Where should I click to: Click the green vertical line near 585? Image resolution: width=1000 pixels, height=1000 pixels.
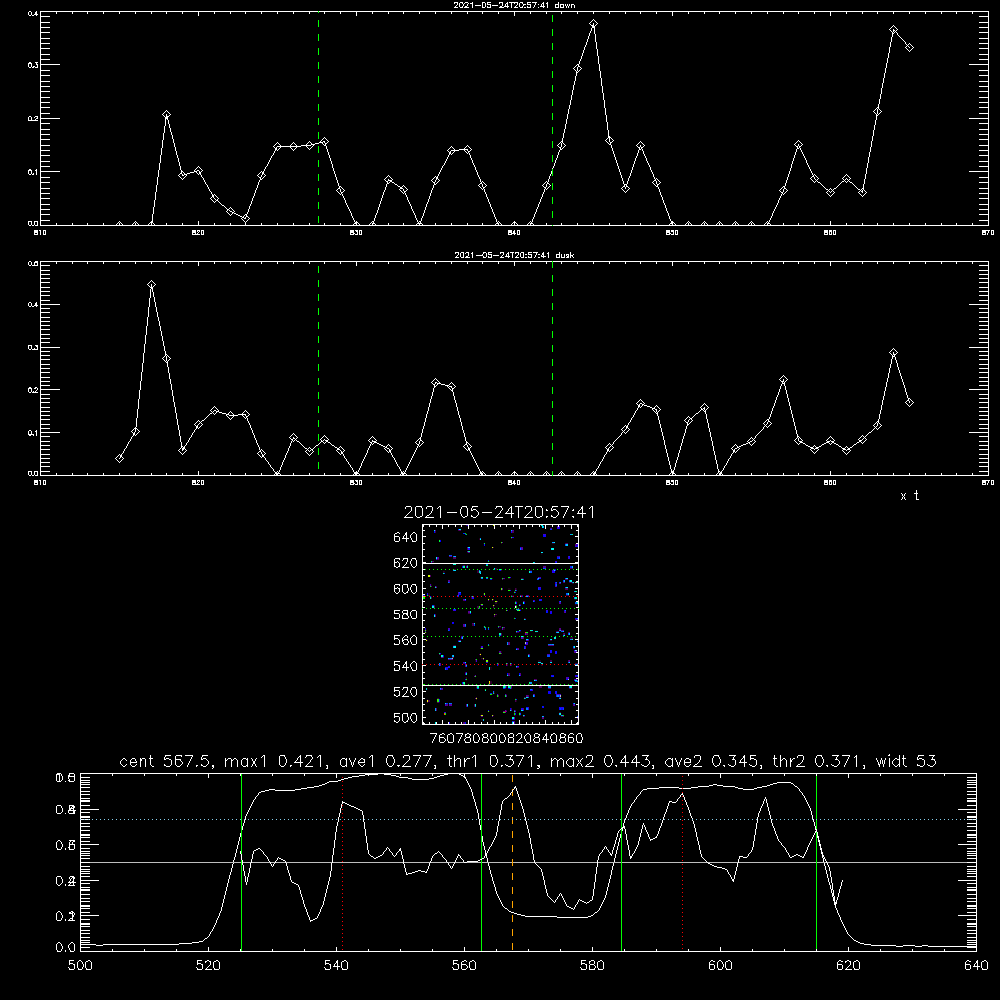[x=621, y=862]
